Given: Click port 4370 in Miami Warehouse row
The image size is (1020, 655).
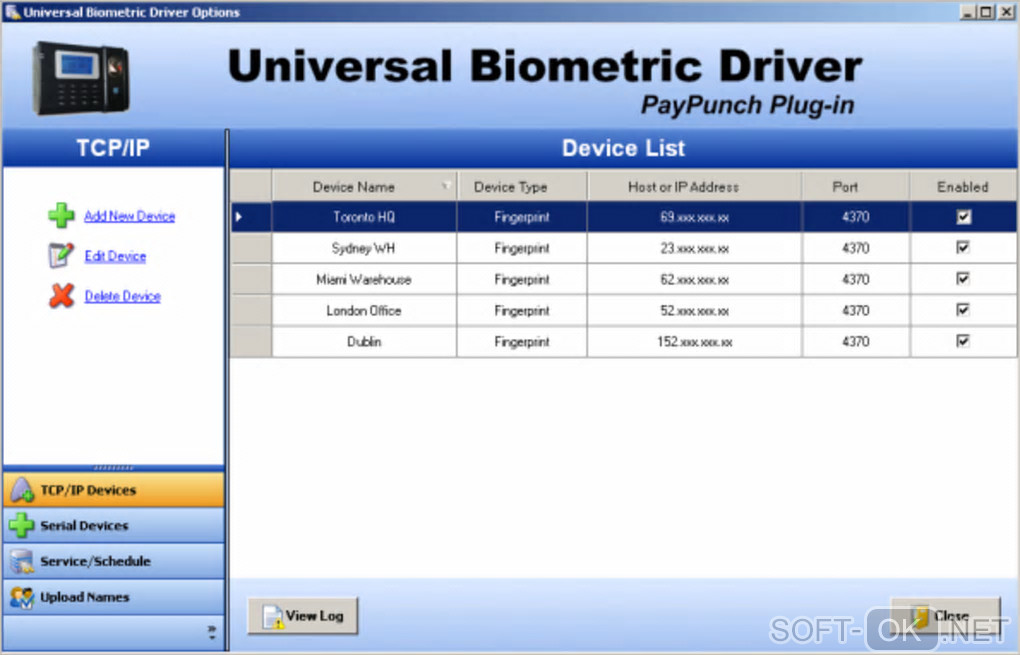Looking at the screenshot, I should click(x=855, y=279).
